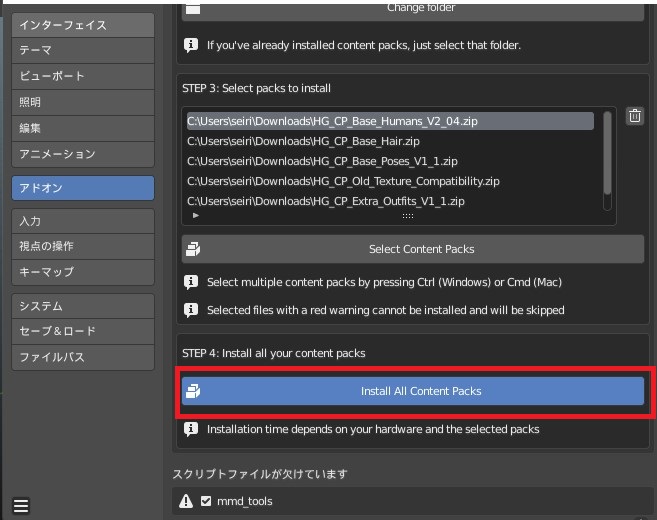Screen dimensions: 657x520
Task: Click the Select Content Packs stack icon
Action: [x=193, y=249]
